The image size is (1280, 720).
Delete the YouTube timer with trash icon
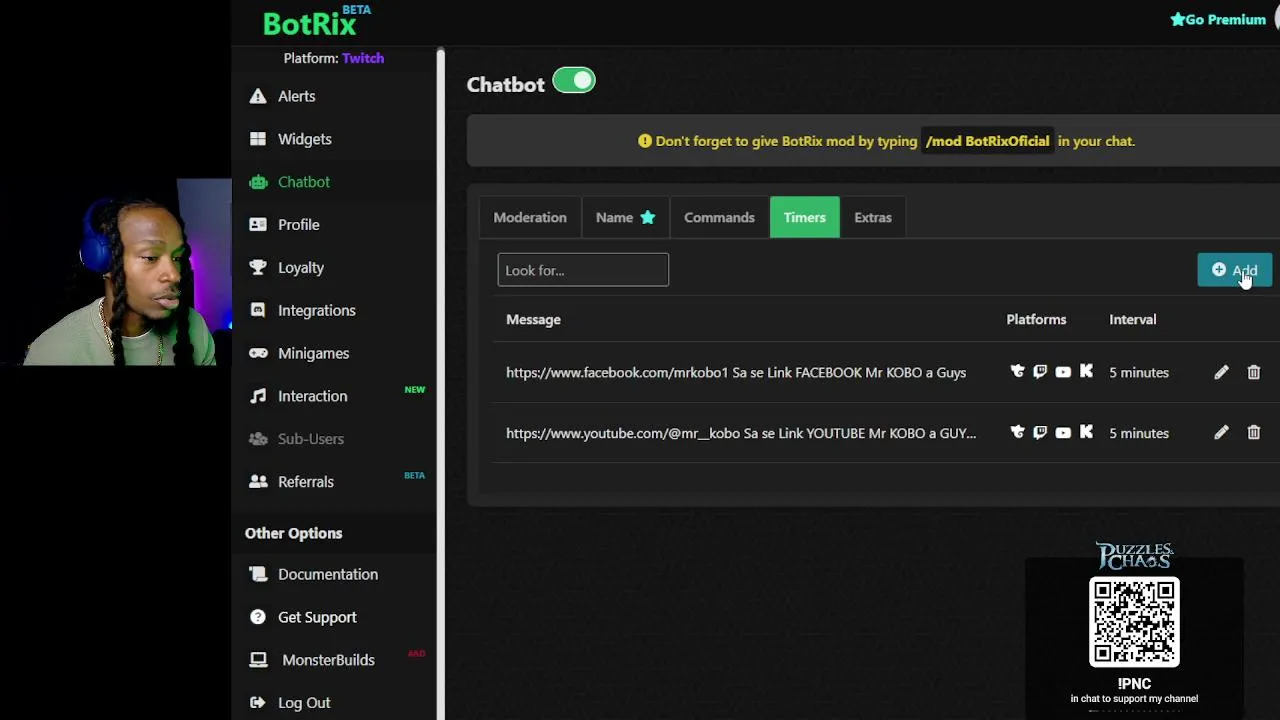point(1253,433)
